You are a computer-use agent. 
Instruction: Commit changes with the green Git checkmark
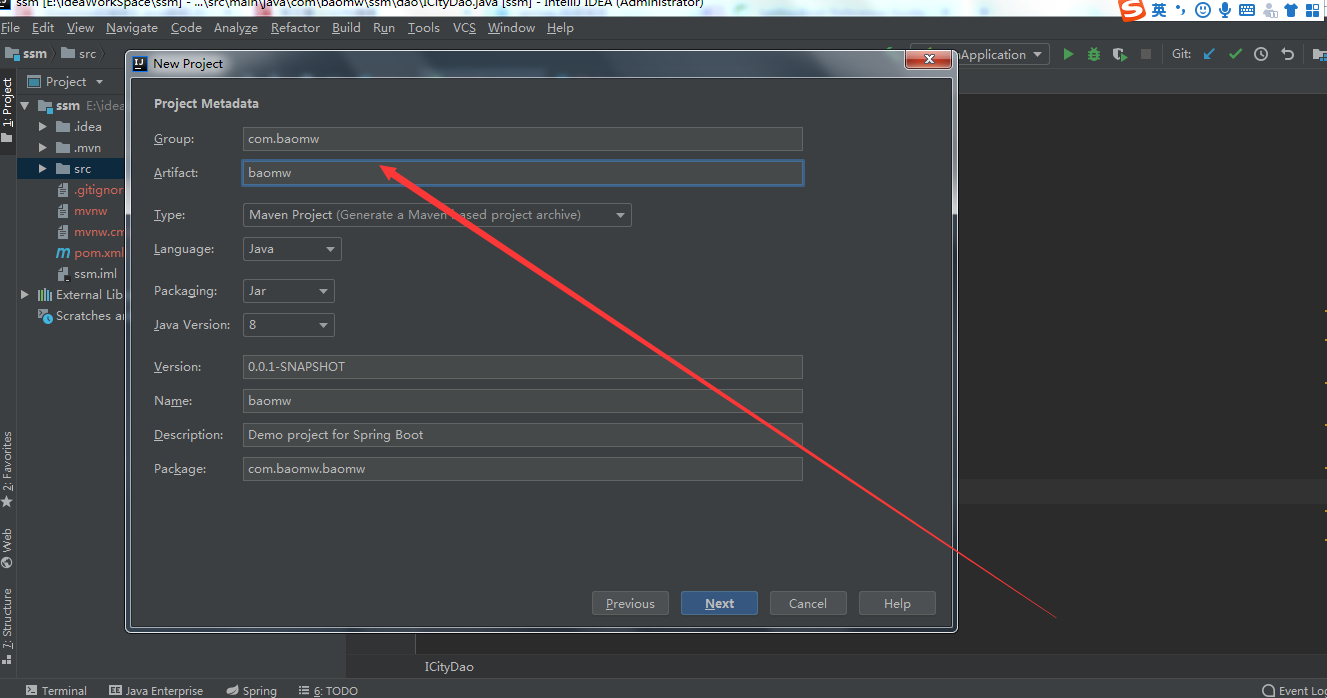tap(1235, 54)
